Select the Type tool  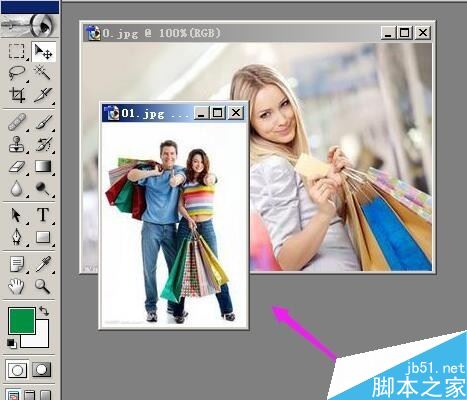click(43, 215)
